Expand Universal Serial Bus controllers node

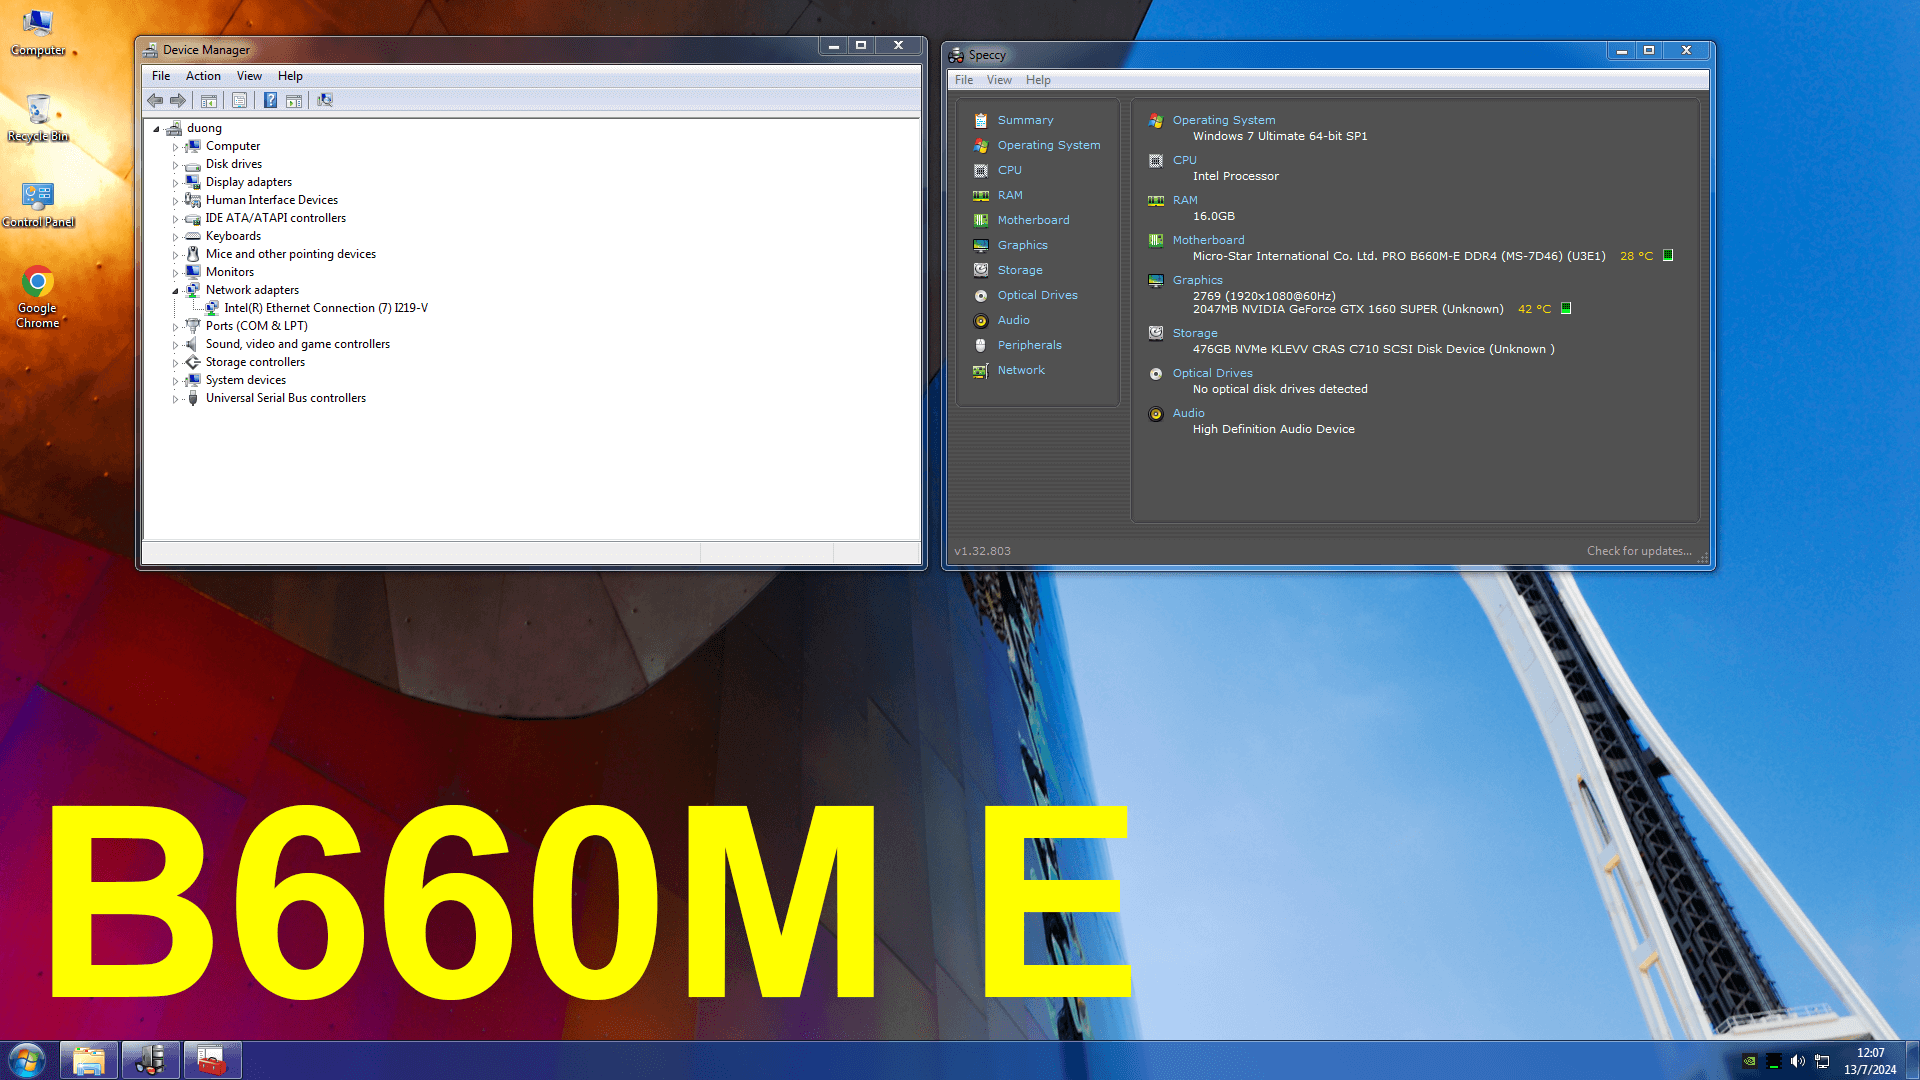175,399
